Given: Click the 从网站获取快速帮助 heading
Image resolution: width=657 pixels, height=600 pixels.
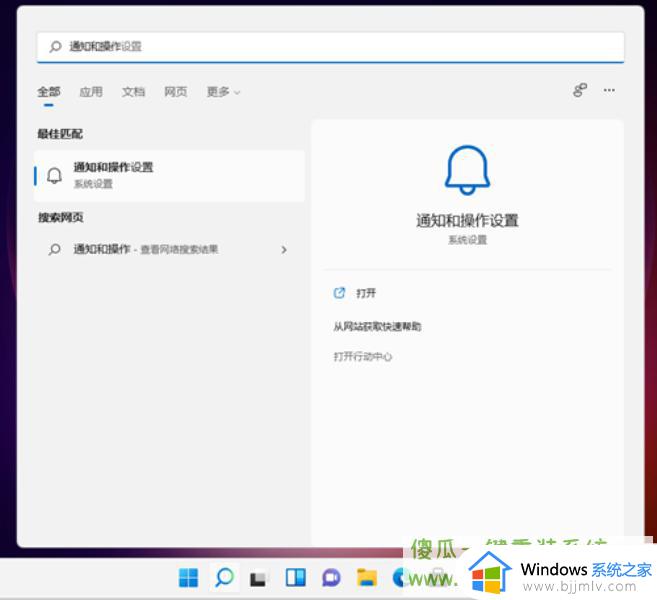Looking at the screenshot, I should point(377,326).
